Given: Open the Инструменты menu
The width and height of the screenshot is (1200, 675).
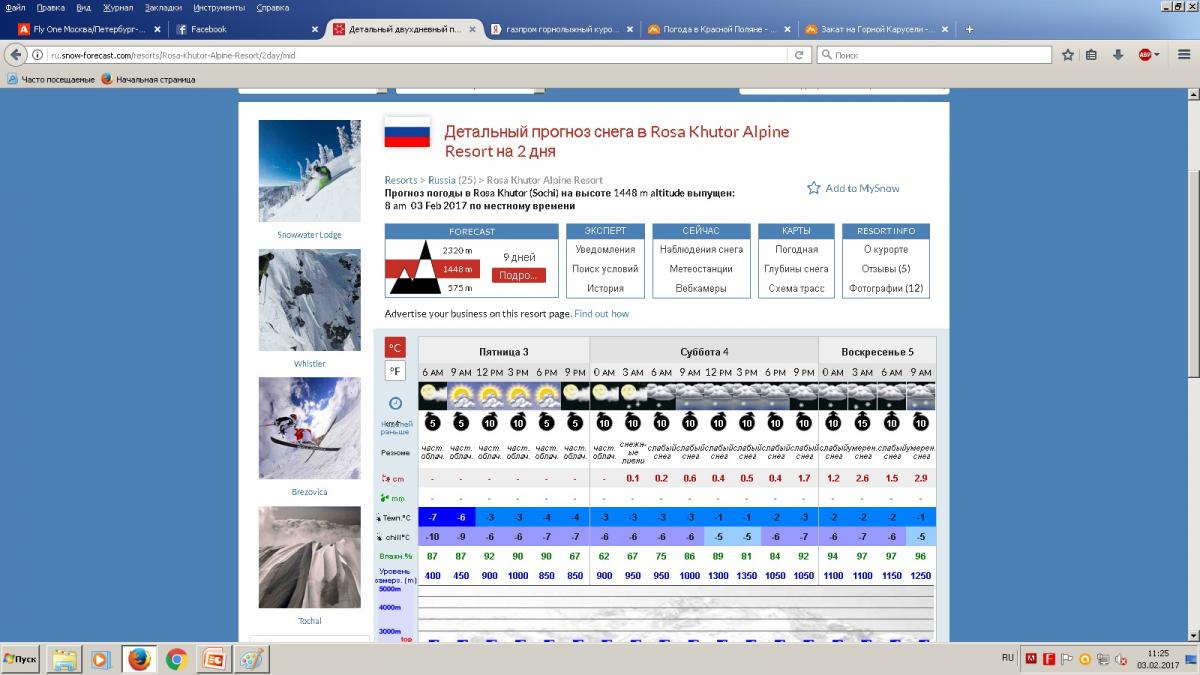Looking at the screenshot, I should tap(220, 7).
